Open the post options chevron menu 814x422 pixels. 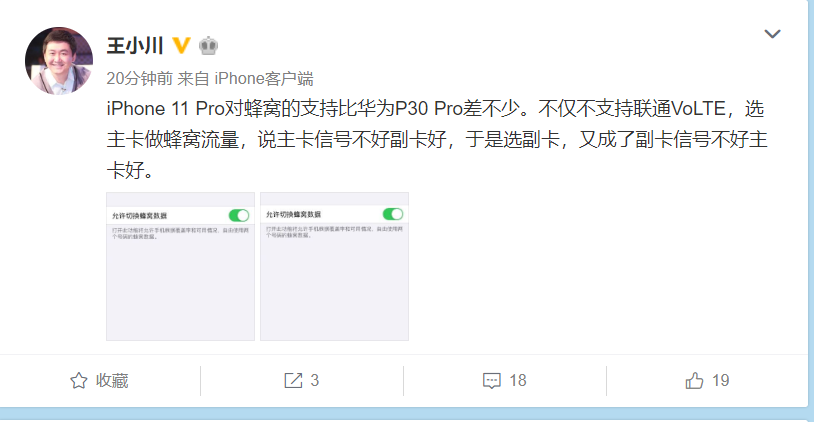(772, 34)
